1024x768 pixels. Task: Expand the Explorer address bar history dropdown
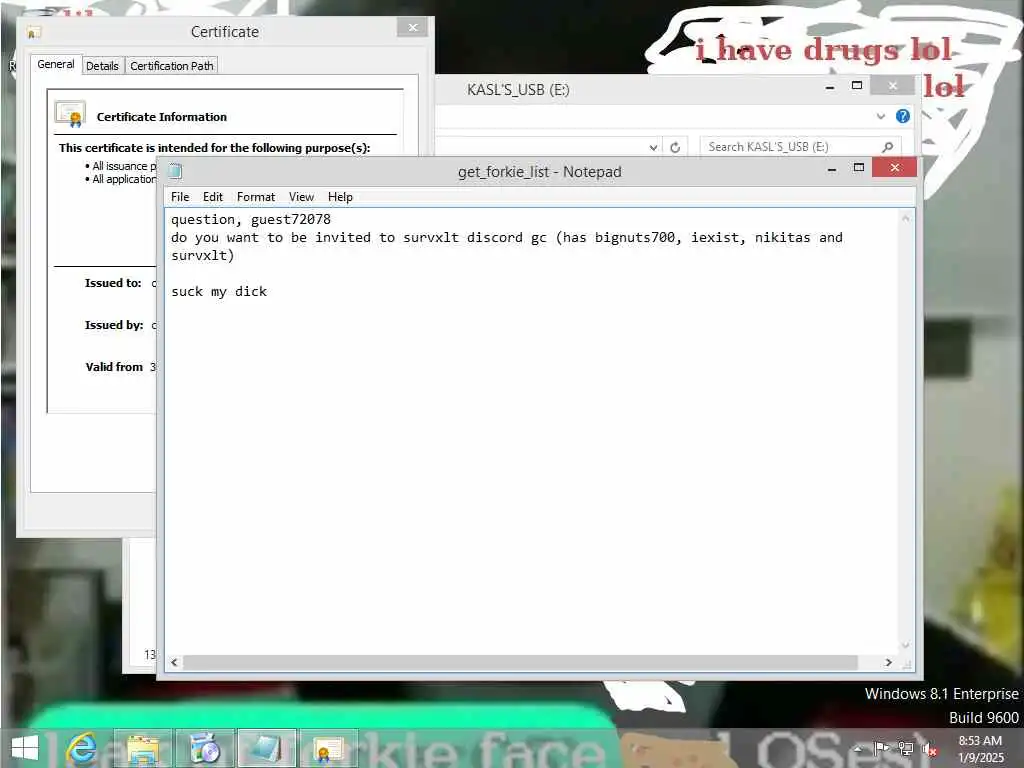click(x=652, y=147)
